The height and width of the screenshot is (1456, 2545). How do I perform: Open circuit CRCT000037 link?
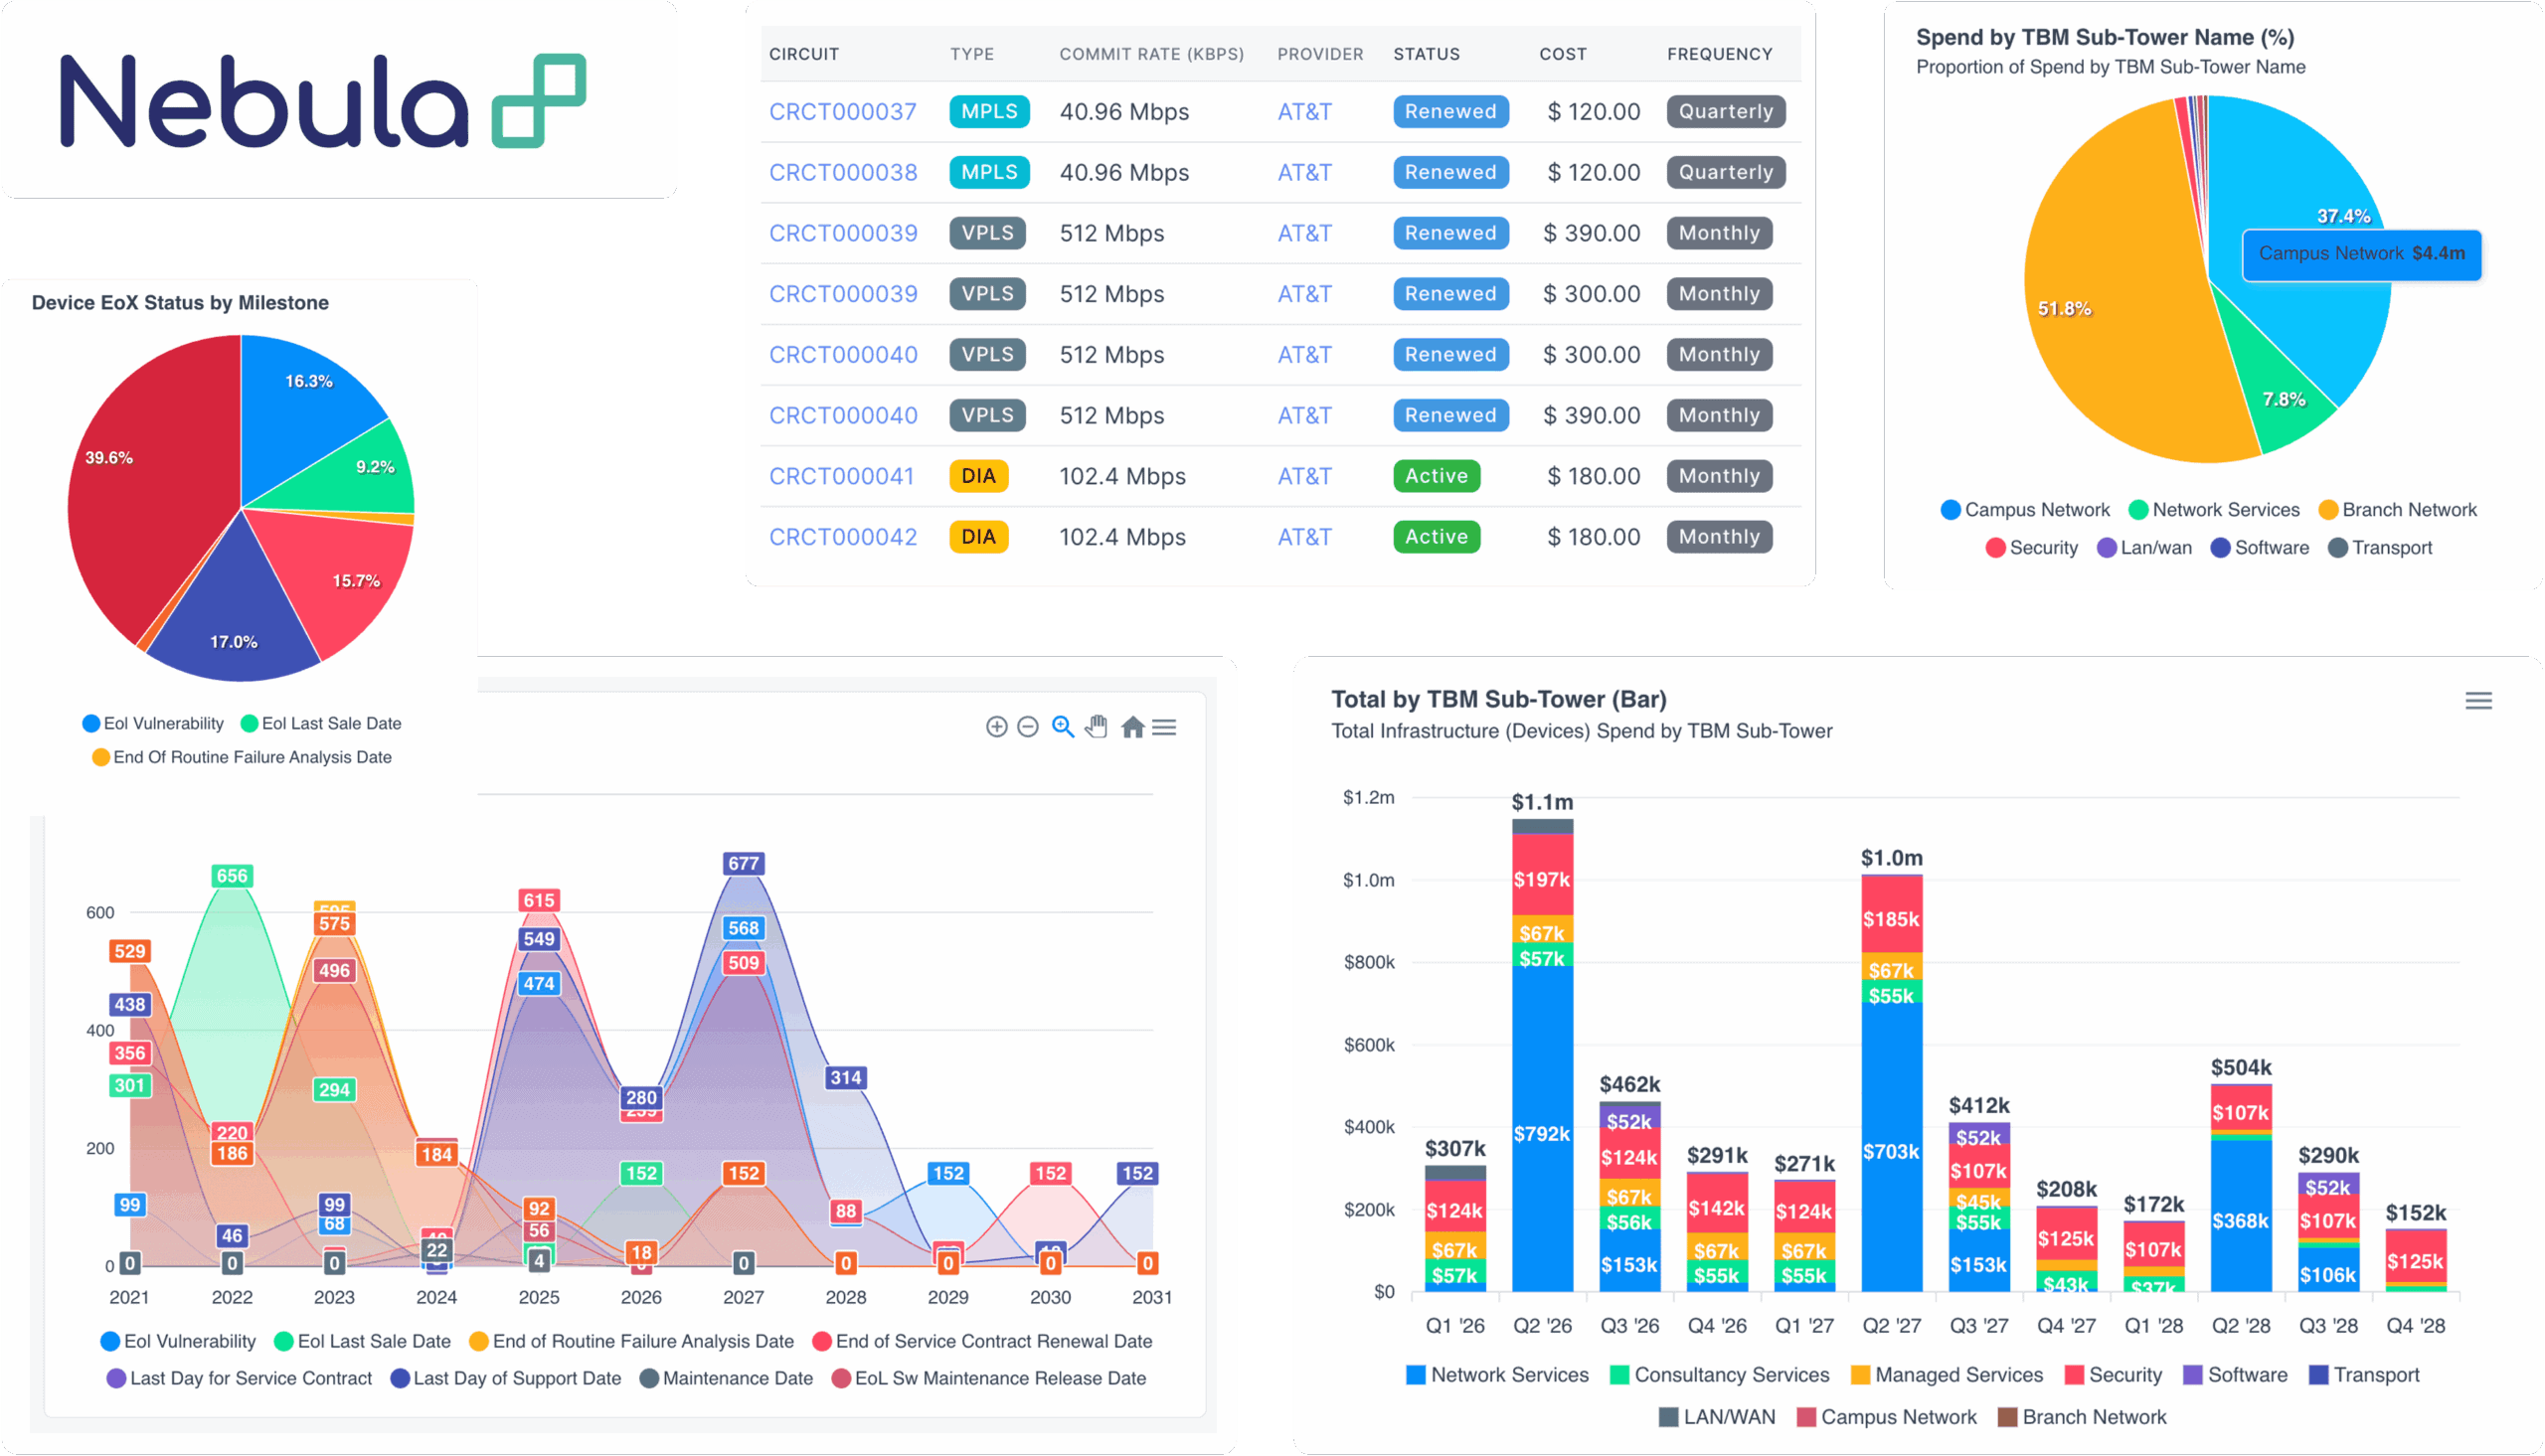pyautogui.click(x=842, y=112)
